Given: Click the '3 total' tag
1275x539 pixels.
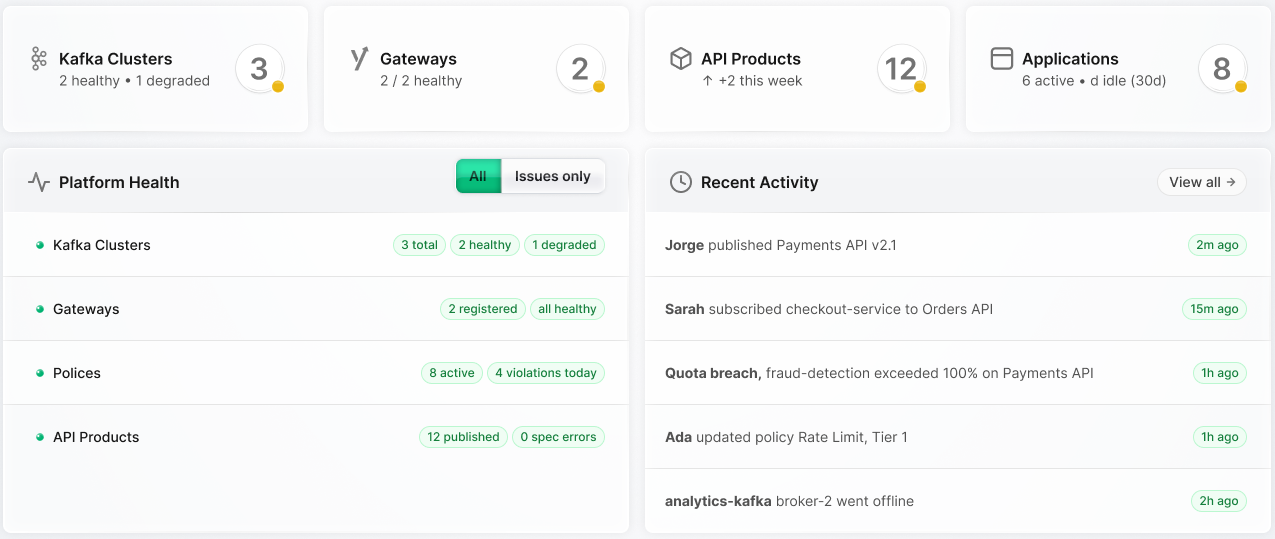Looking at the screenshot, I should 420,245.
